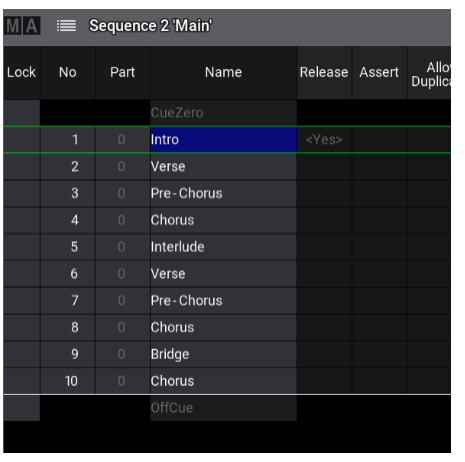Open the sequence sheet list icon menu
This screenshot has width=465, height=462.
[66, 26]
